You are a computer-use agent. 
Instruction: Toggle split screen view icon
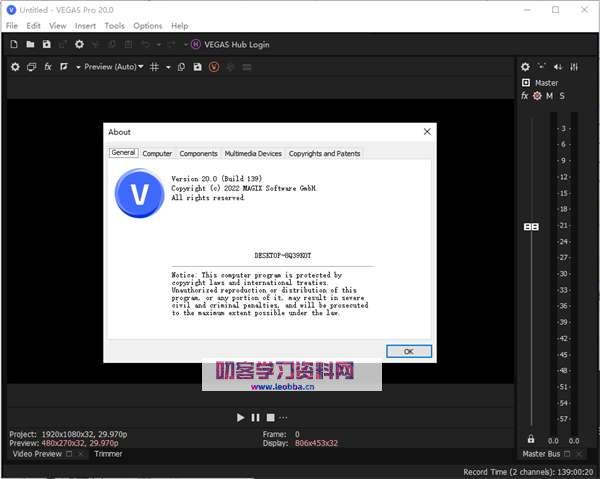pos(64,67)
